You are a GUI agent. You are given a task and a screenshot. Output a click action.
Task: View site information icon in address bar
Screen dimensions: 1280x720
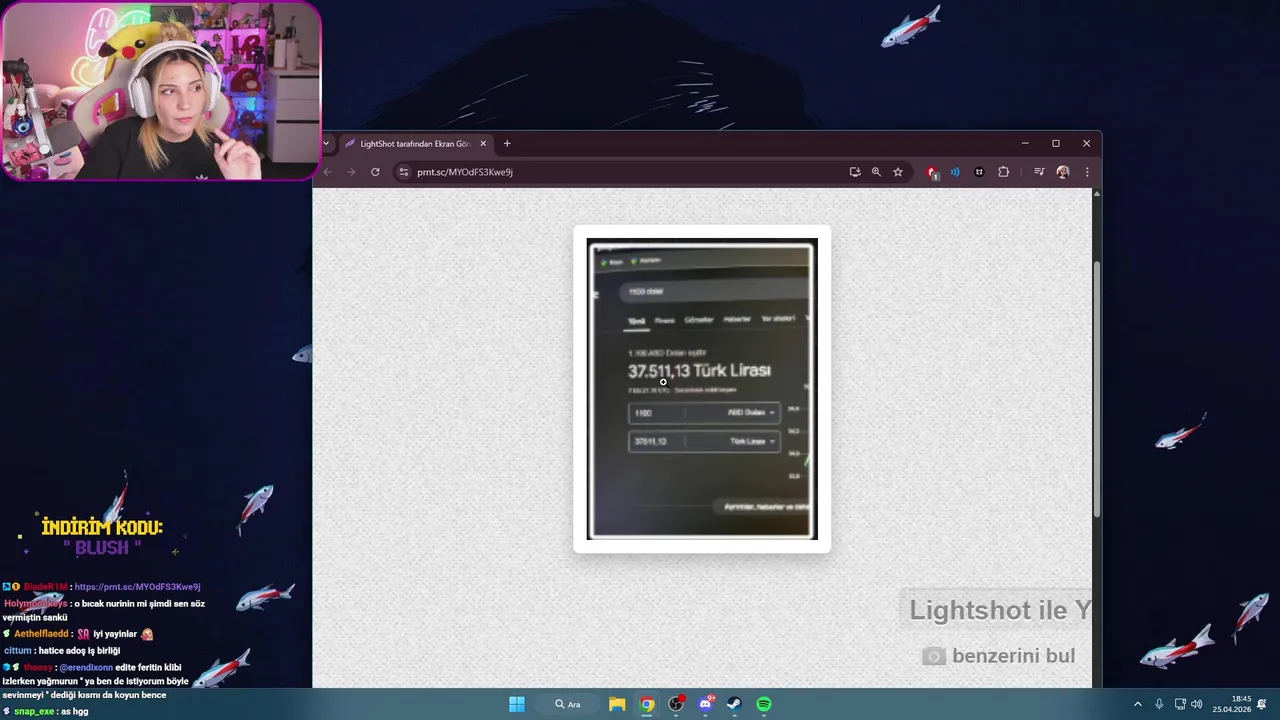pyautogui.click(x=404, y=172)
